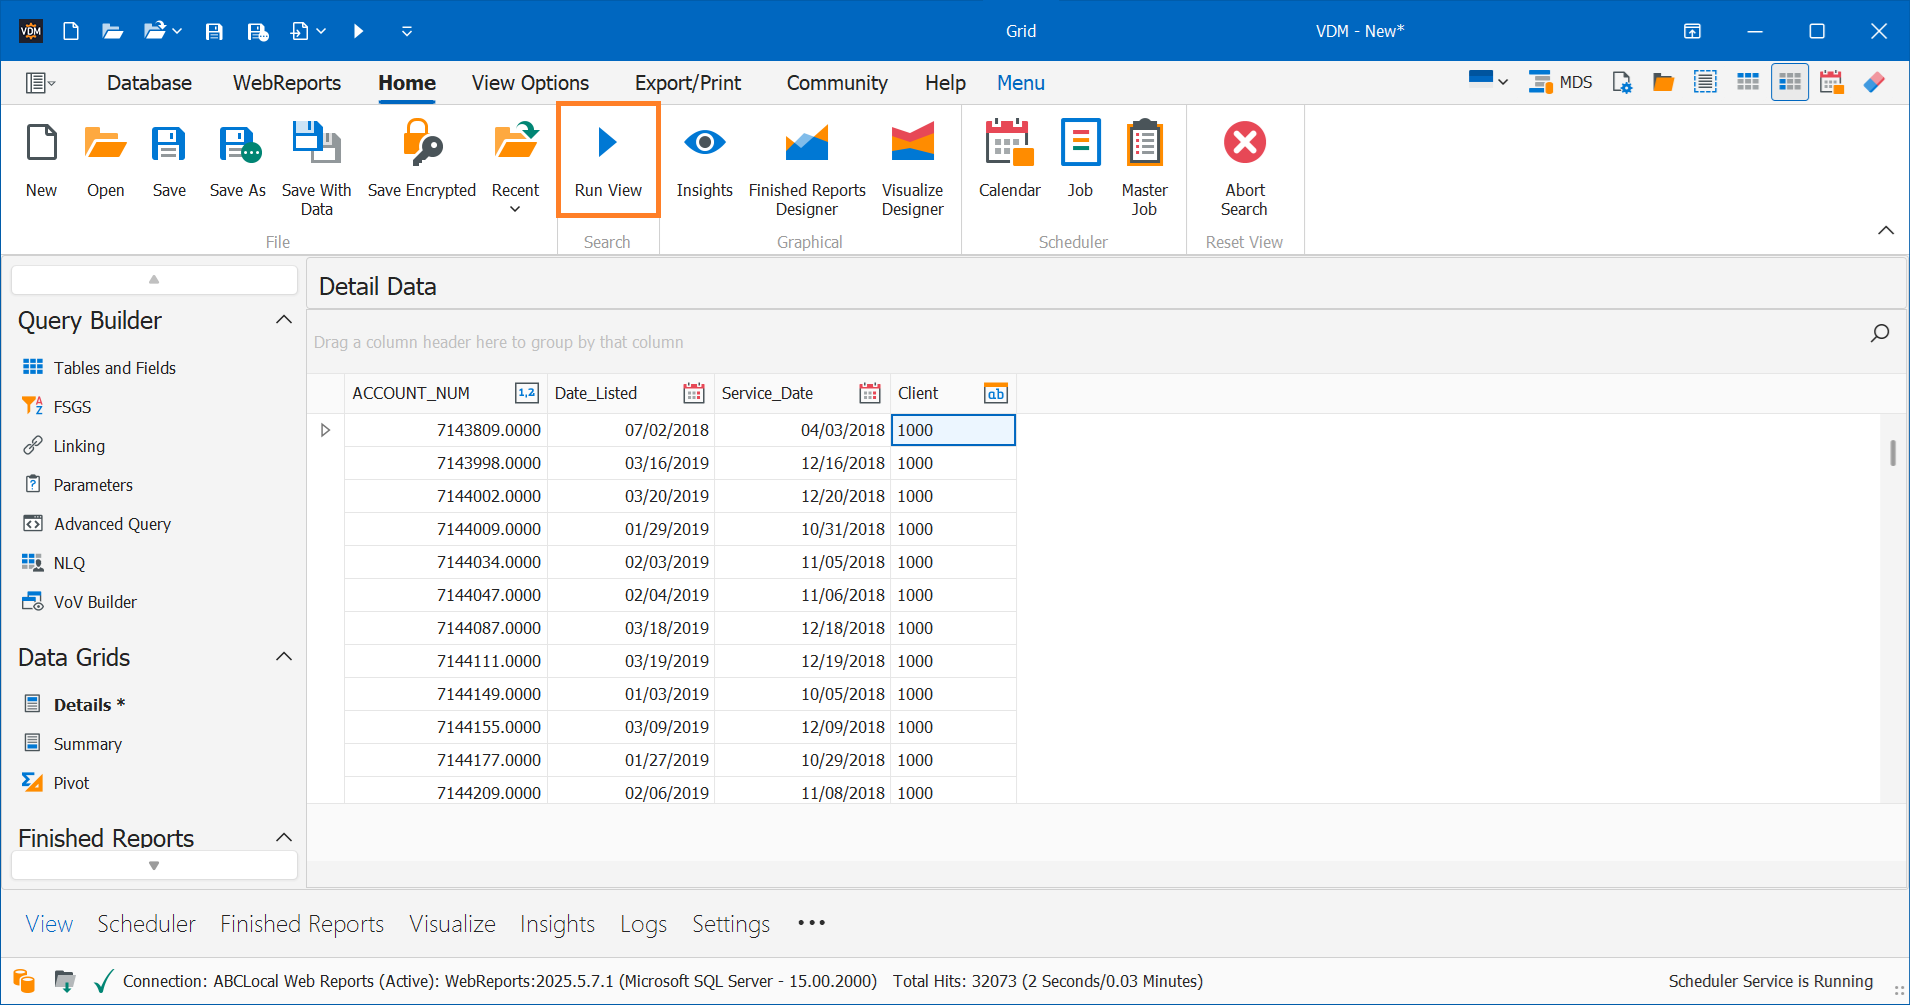Launch the Visualize Designer
The image size is (1910, 1005).
point(911,142)
